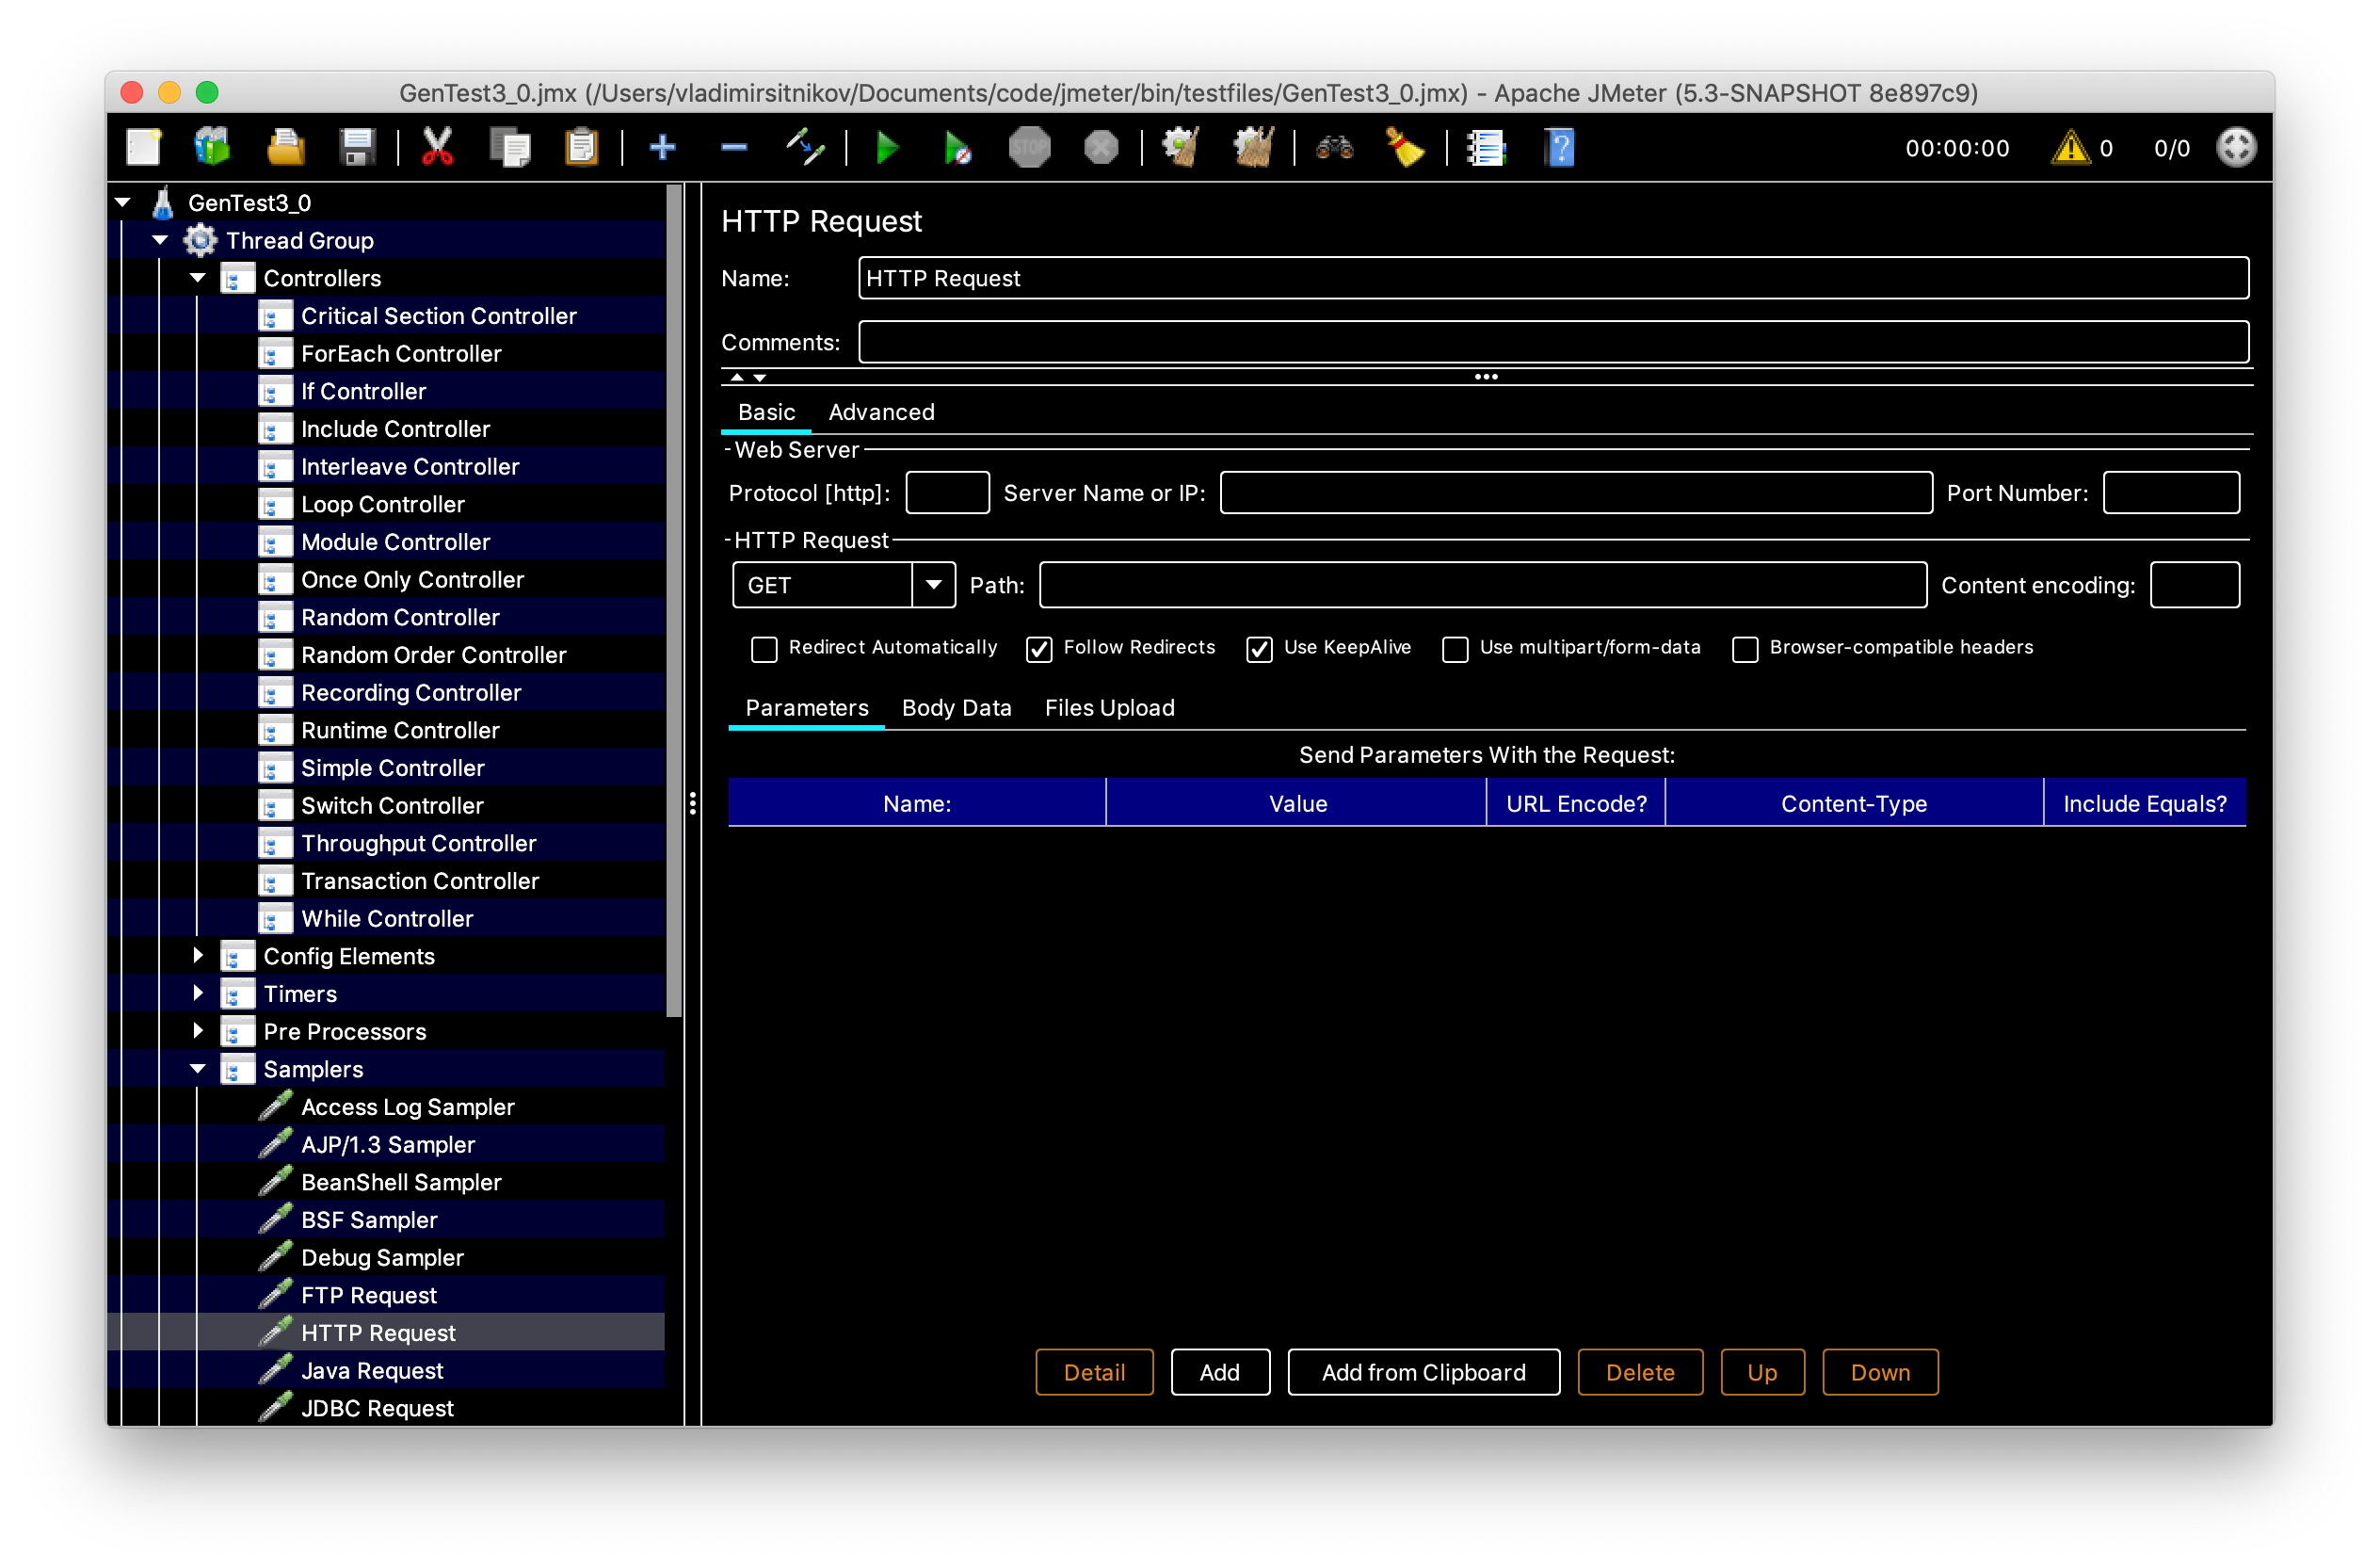The image size is (2380, 1567).
Task: Click the yellow warning log icon
Action: [x=2070, y=148]
